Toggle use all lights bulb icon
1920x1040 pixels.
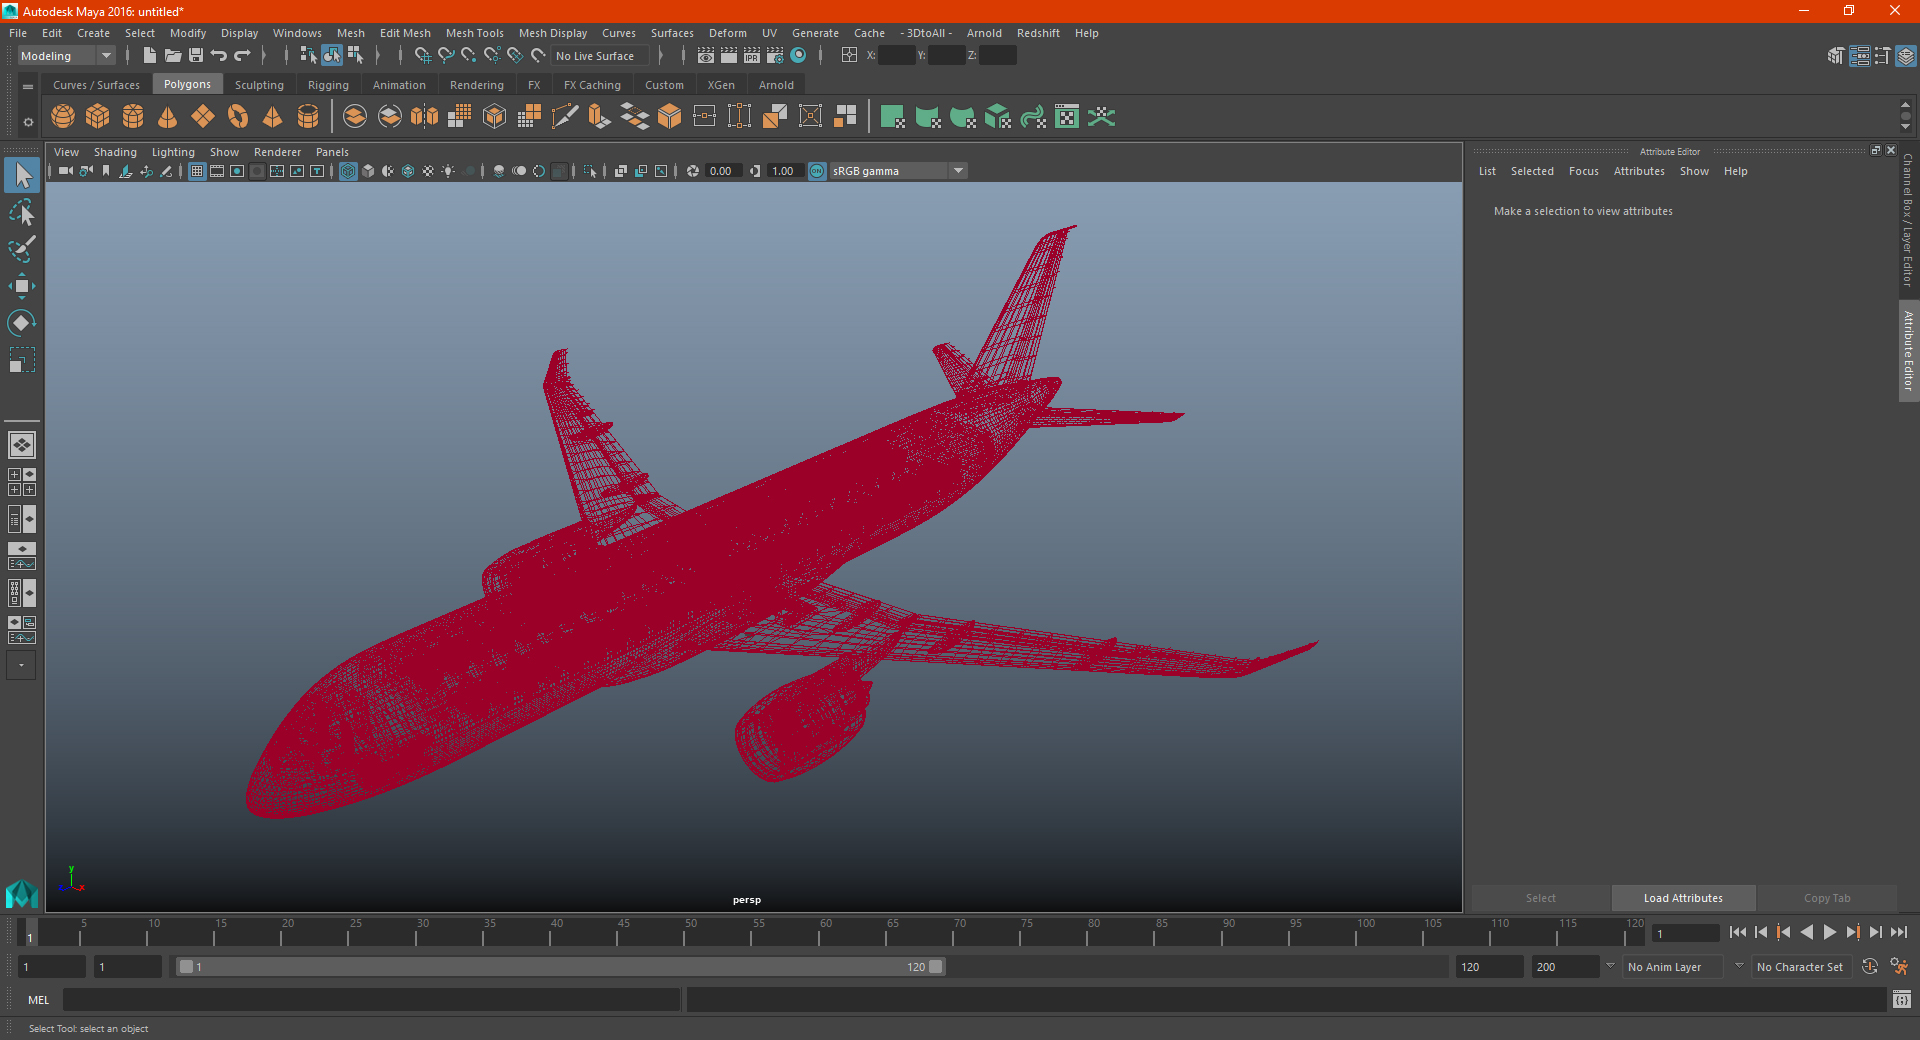448,171
